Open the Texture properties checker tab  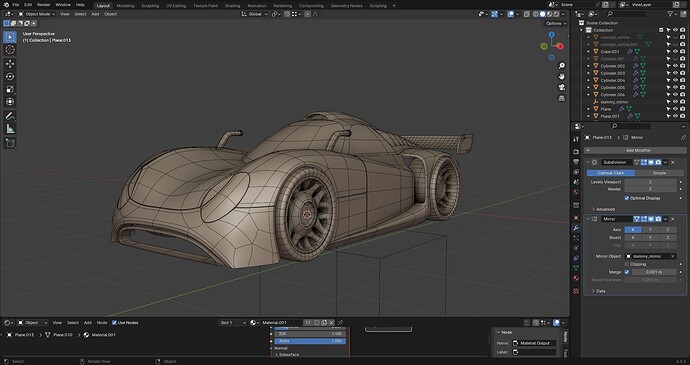click(576, 291)
